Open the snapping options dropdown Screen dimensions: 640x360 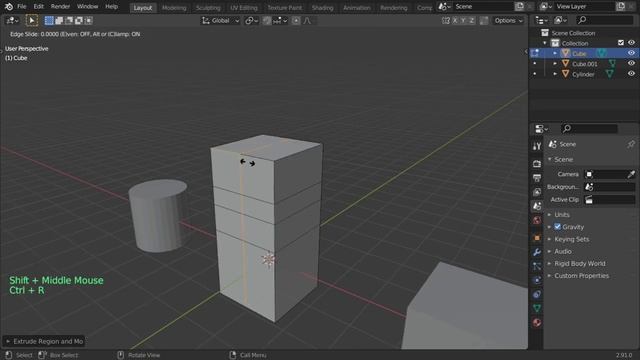point(280,20)
